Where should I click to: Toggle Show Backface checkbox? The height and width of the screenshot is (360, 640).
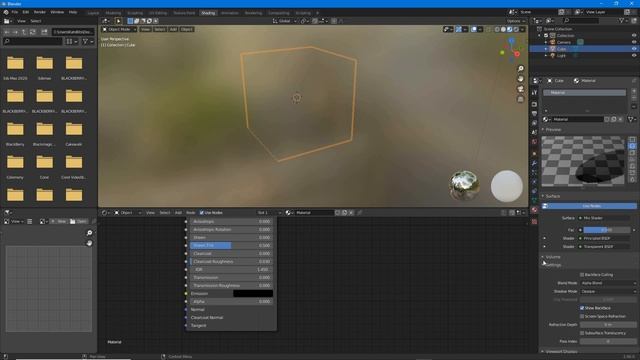tap(582, 308)
